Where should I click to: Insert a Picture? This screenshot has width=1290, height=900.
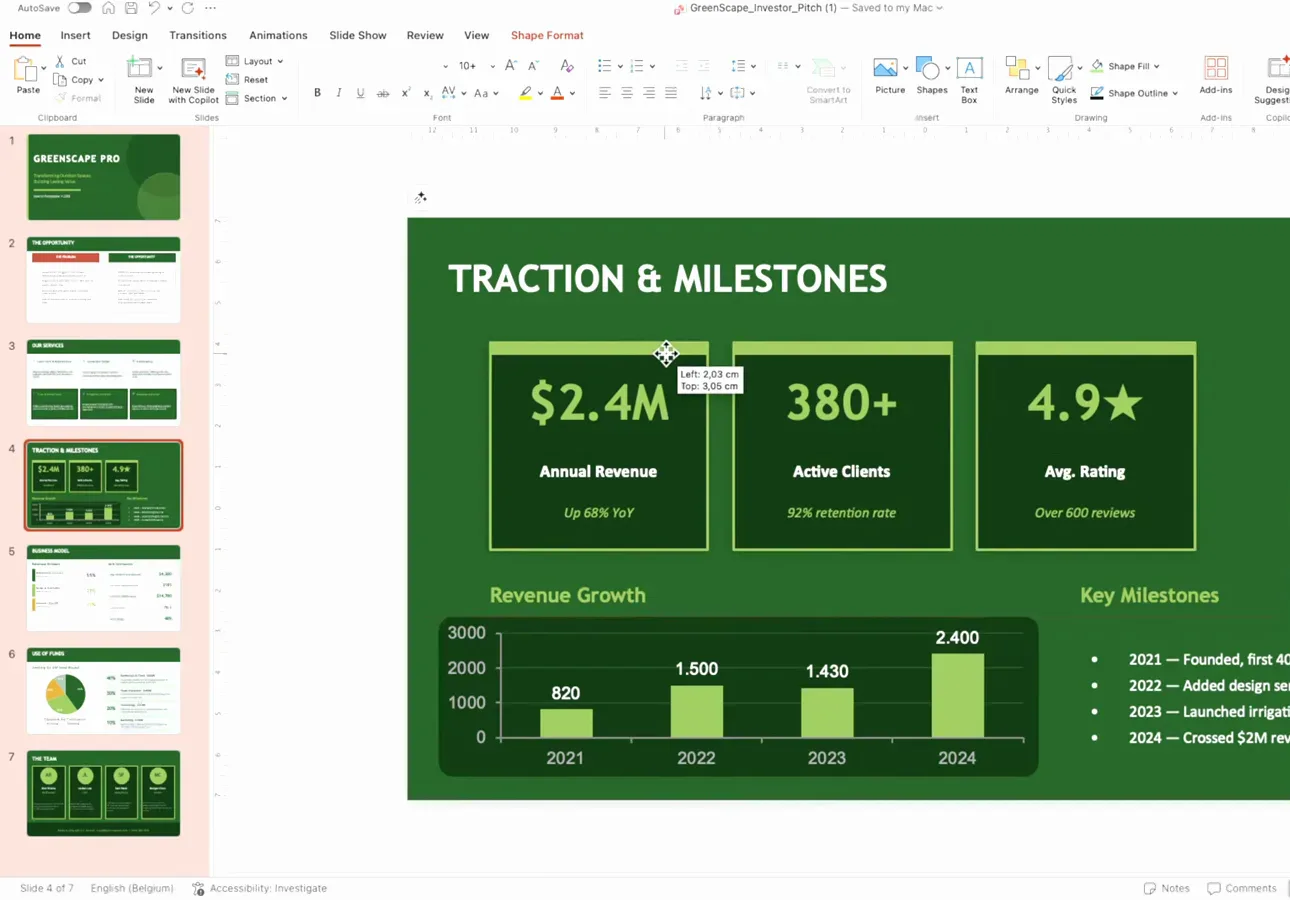click(889, 76)
